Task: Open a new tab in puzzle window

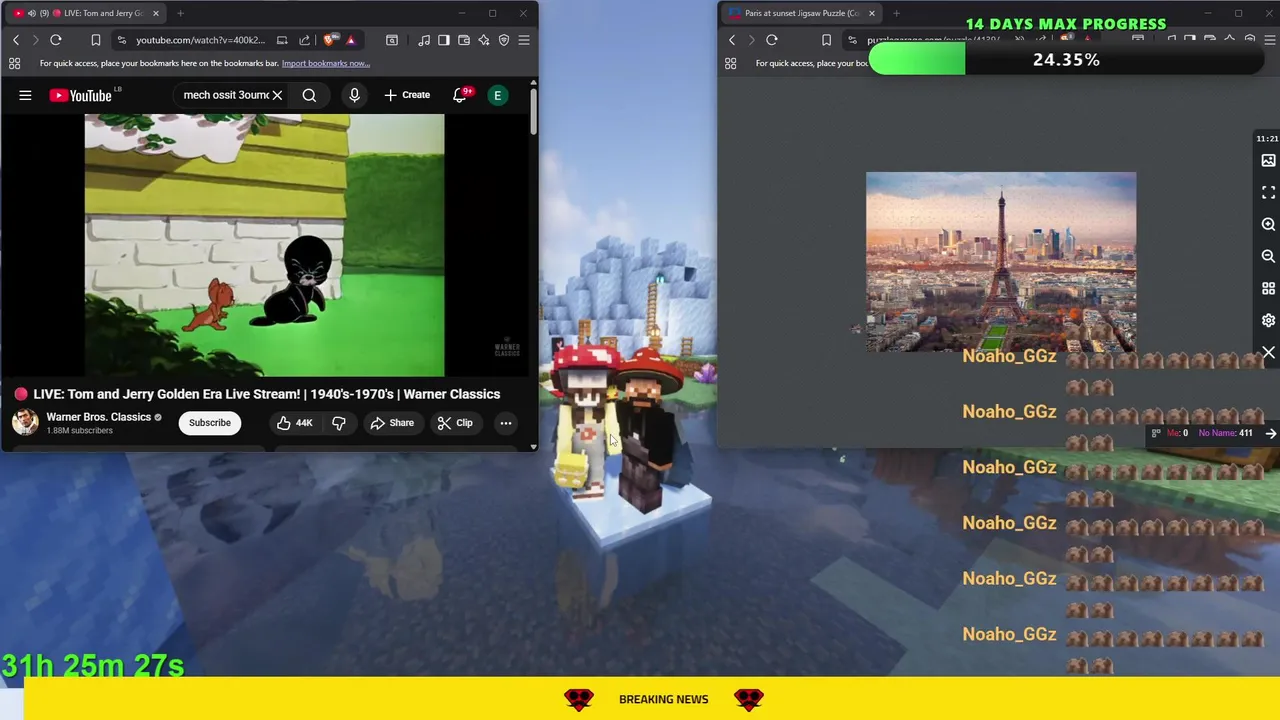Action: [896, 13]
